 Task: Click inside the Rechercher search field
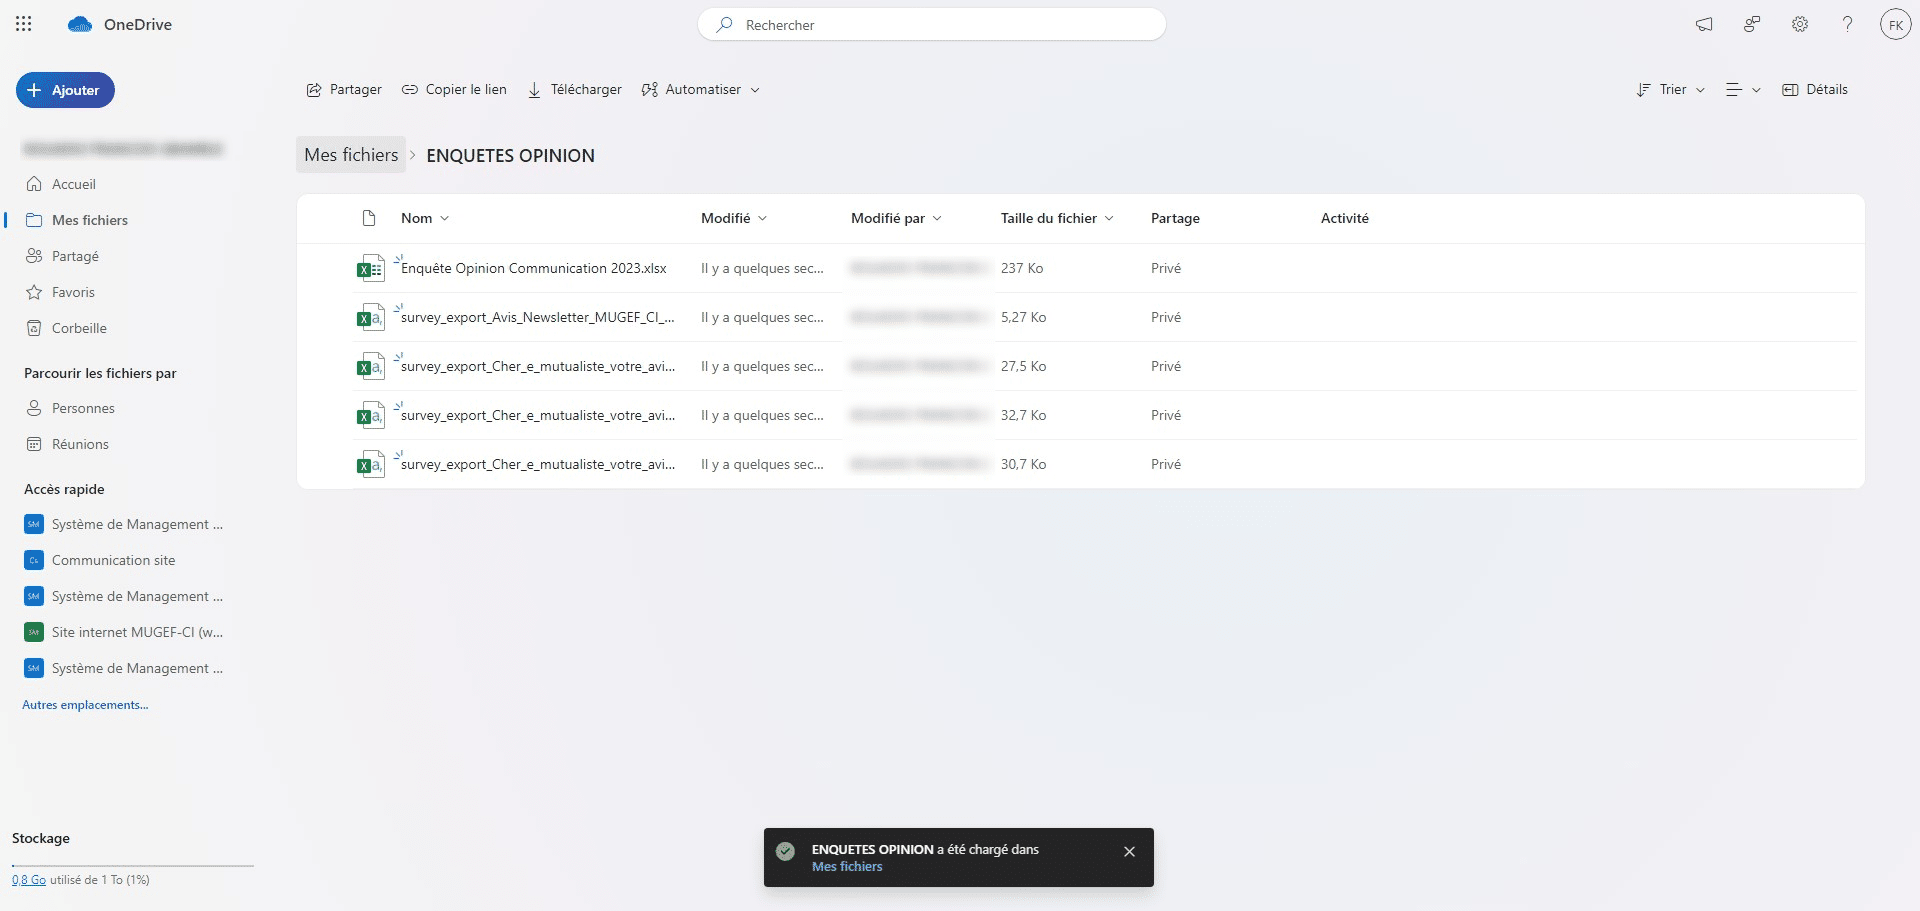tap(932, 24)
